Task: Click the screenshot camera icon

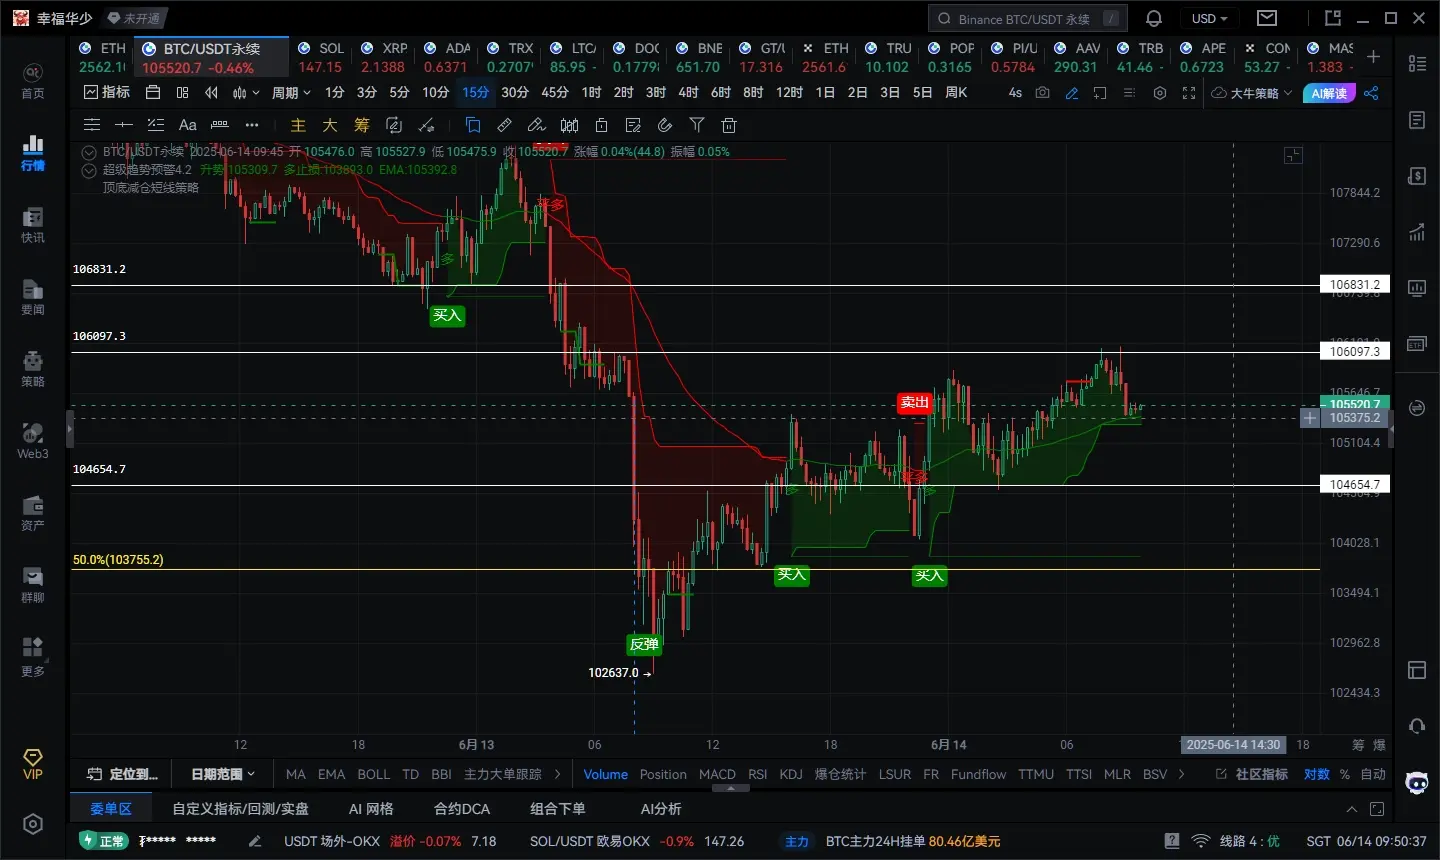Action: pos(1043,93)
